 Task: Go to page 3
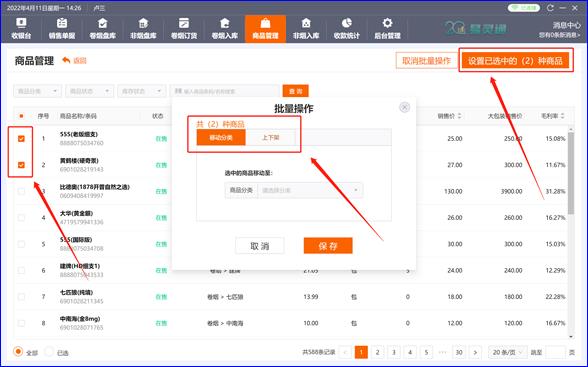(x=394, y=352)
